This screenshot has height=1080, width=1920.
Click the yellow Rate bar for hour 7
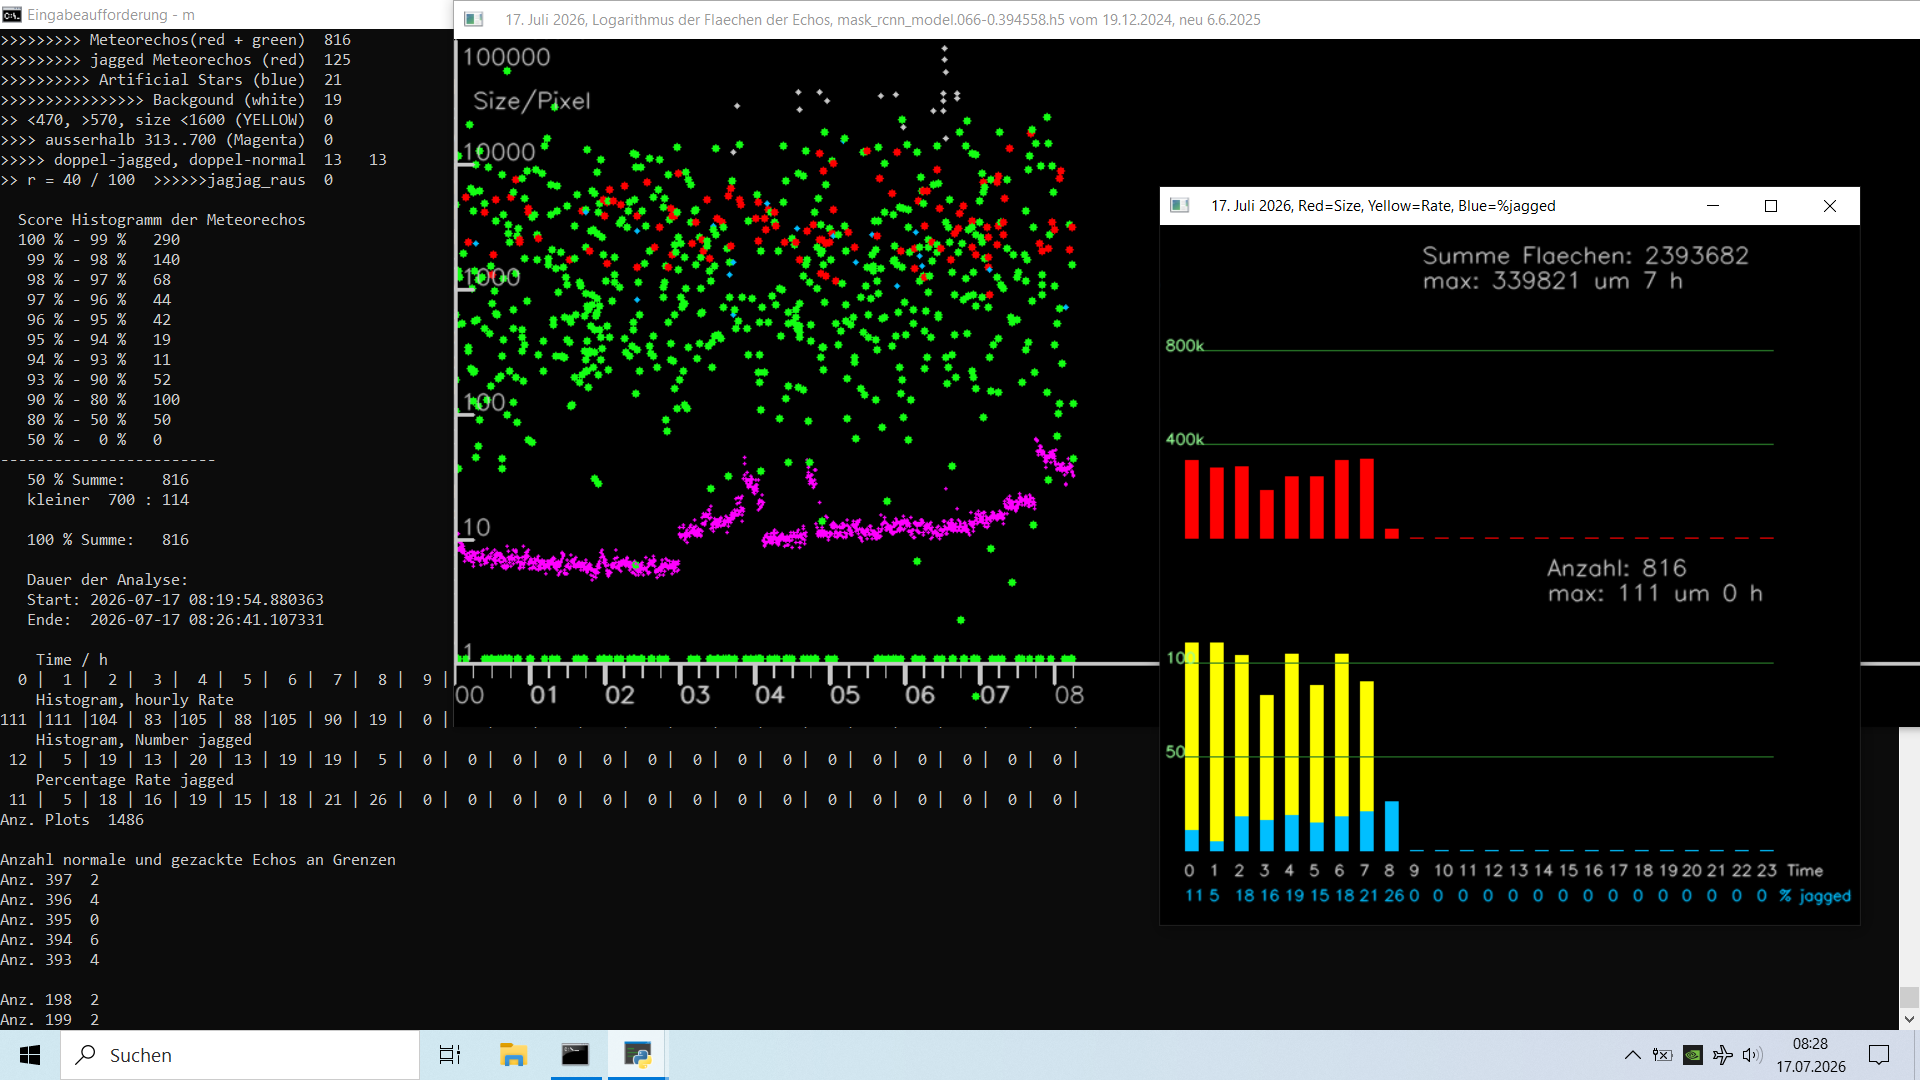pos(1367,746)
